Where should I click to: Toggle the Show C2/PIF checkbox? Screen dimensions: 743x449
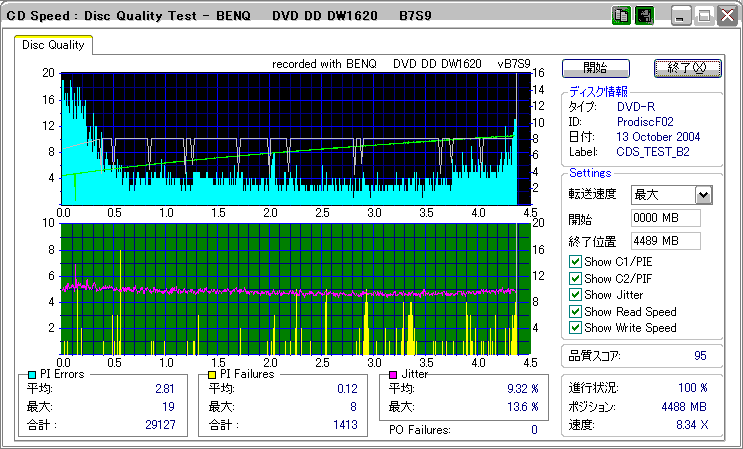(575, 278)
